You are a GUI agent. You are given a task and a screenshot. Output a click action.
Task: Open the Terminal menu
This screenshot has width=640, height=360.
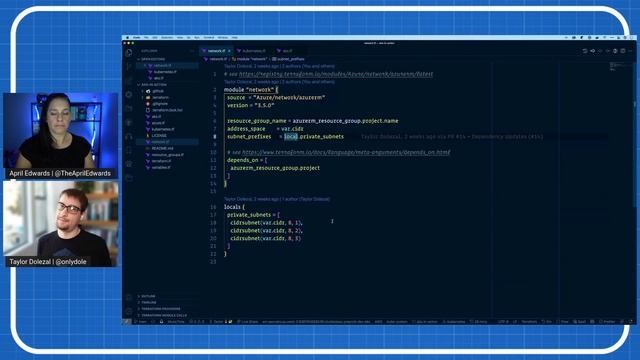tap(209, 38)
